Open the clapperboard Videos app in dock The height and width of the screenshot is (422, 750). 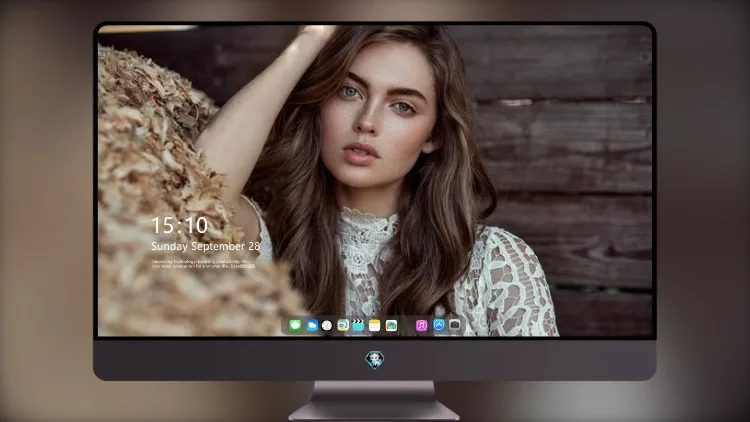[x=358, y=326]
